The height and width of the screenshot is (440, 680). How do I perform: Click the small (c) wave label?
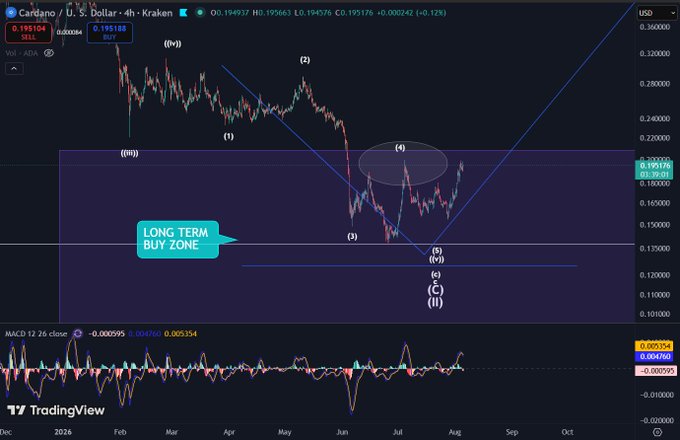pyautogui.click(x=436, y=274)
